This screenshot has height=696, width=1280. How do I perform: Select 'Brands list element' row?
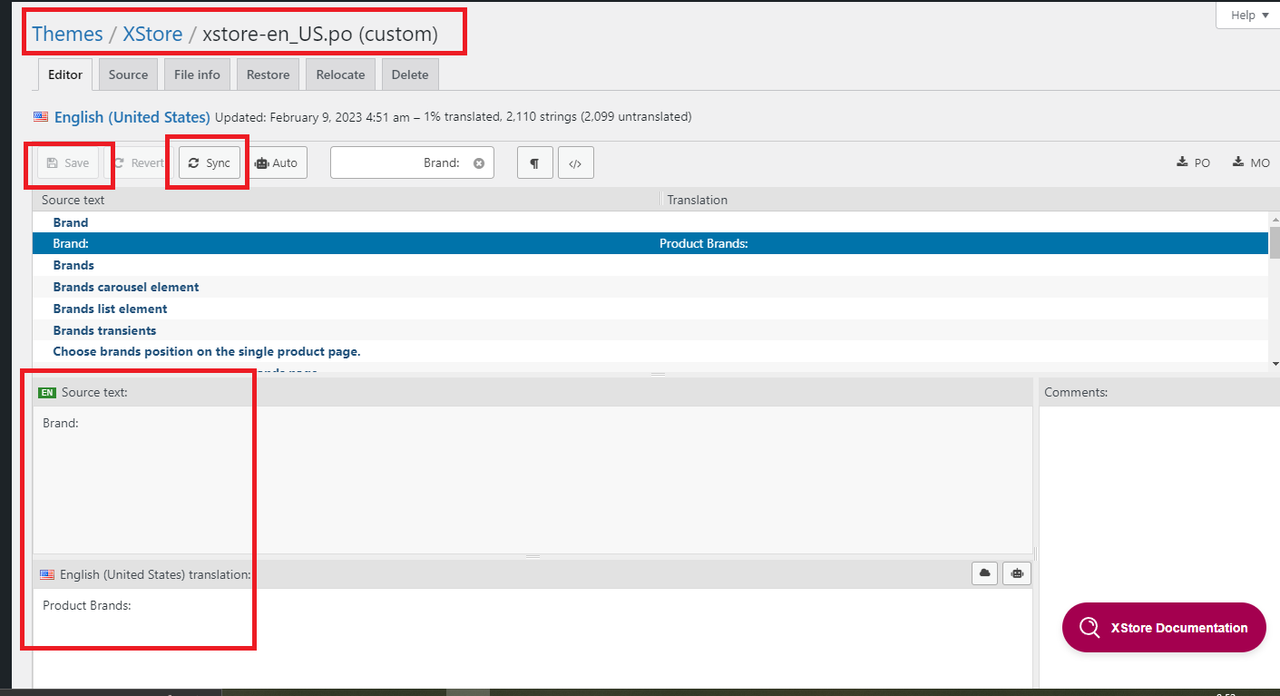[651, 309]
